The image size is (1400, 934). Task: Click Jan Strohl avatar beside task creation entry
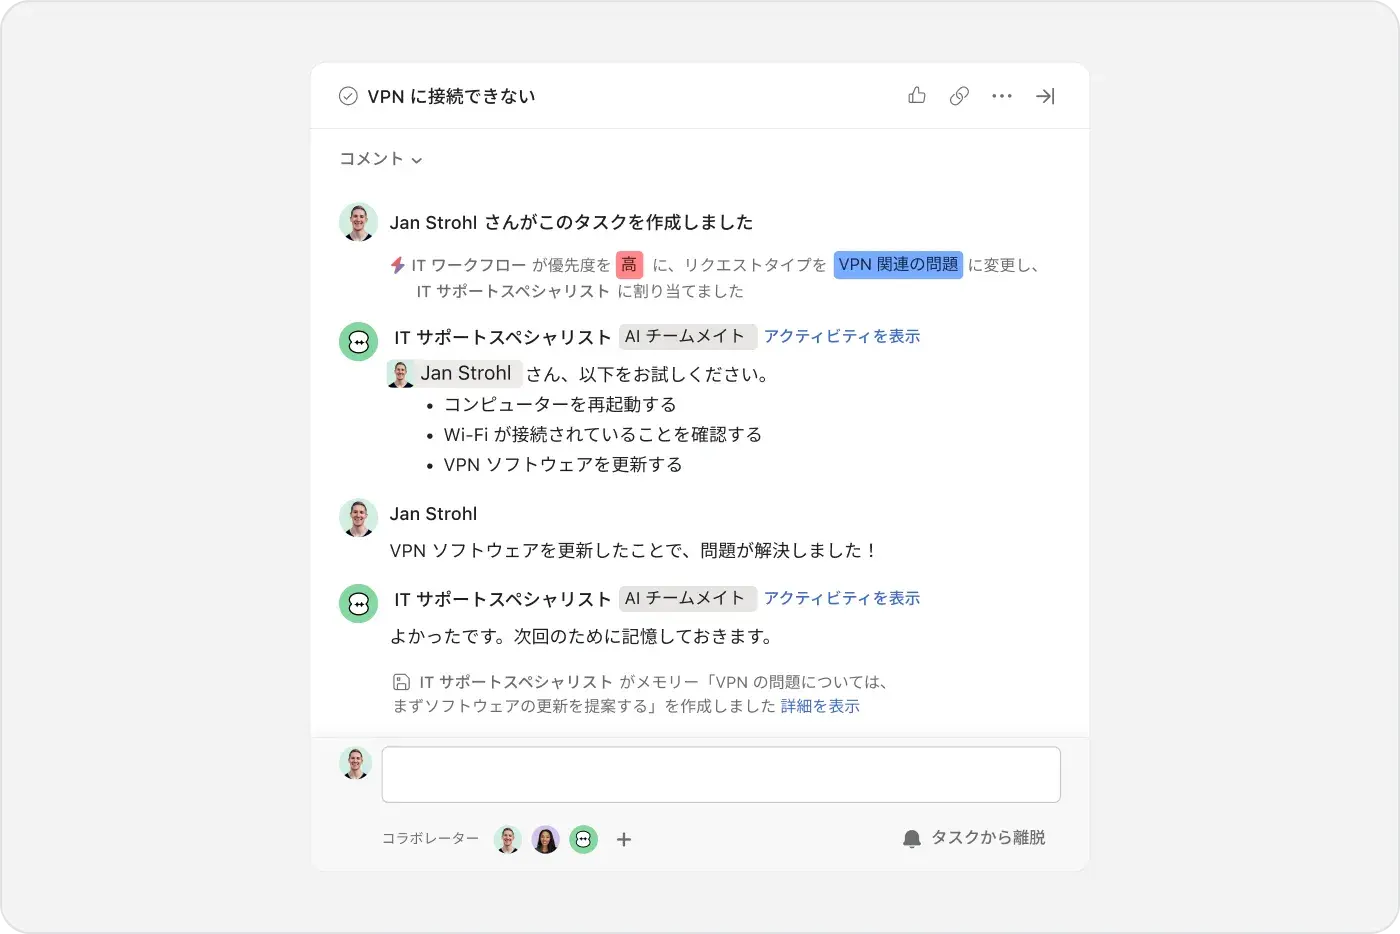coord(358,222)
